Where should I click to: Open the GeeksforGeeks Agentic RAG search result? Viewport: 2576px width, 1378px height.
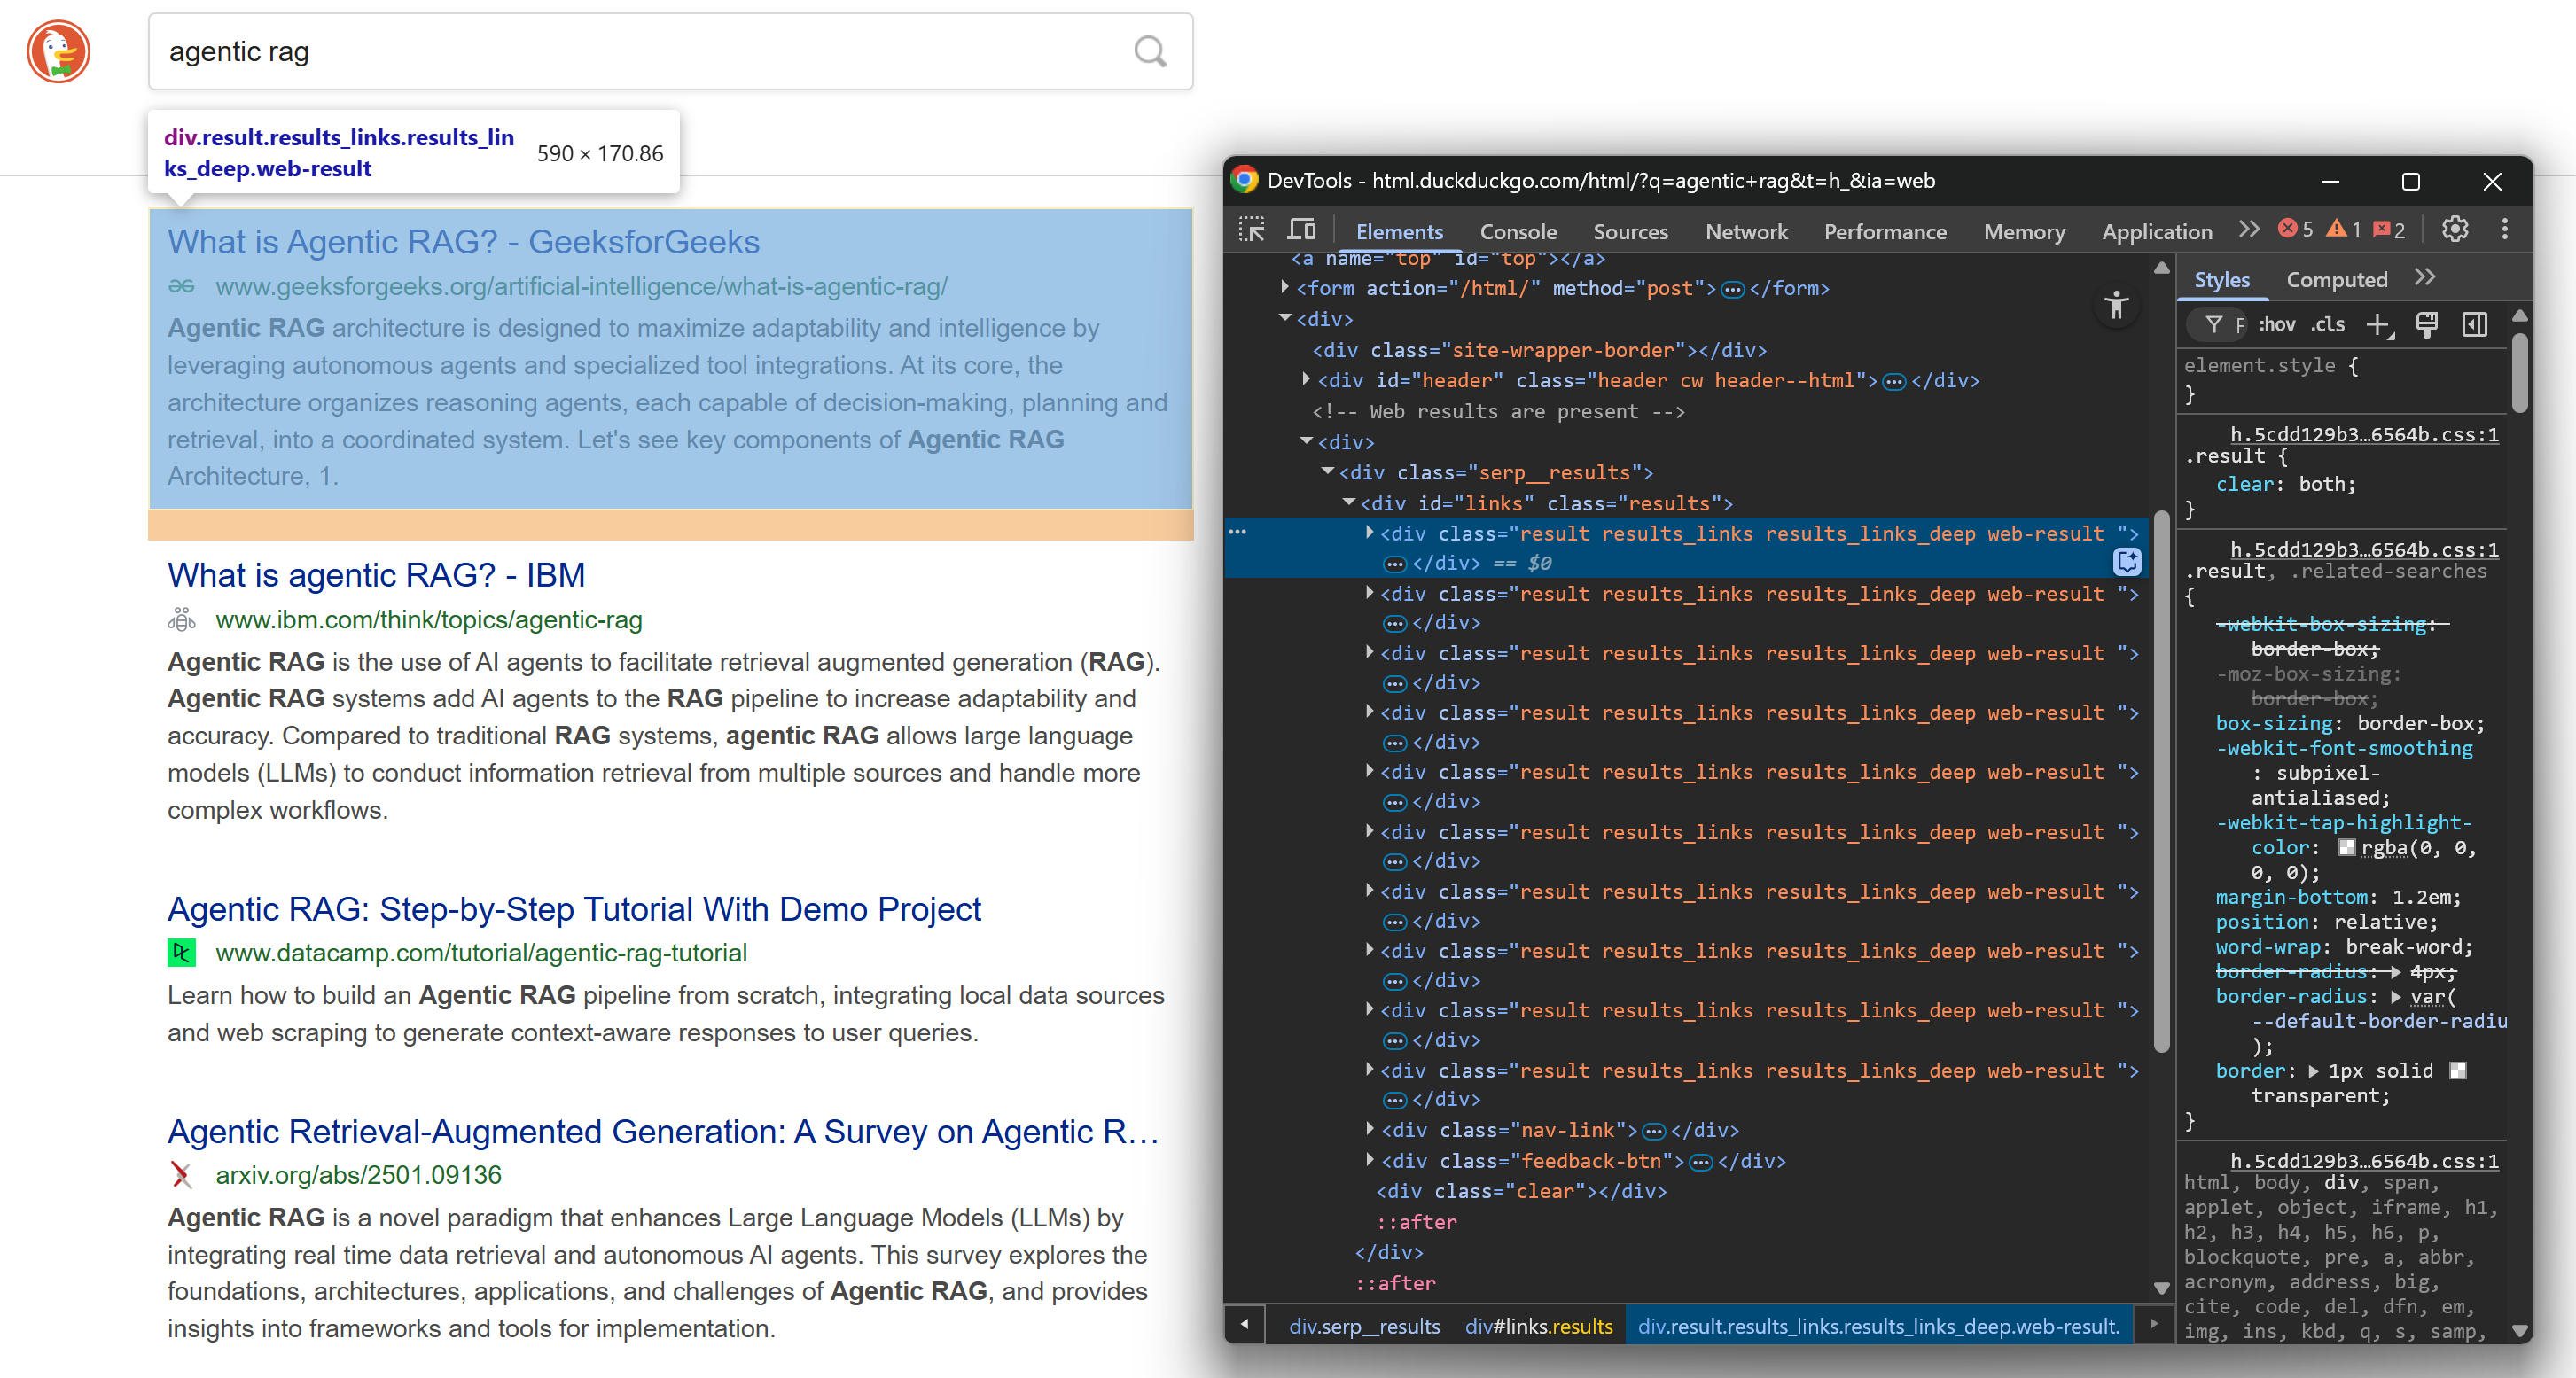click(x=463, y=241)
